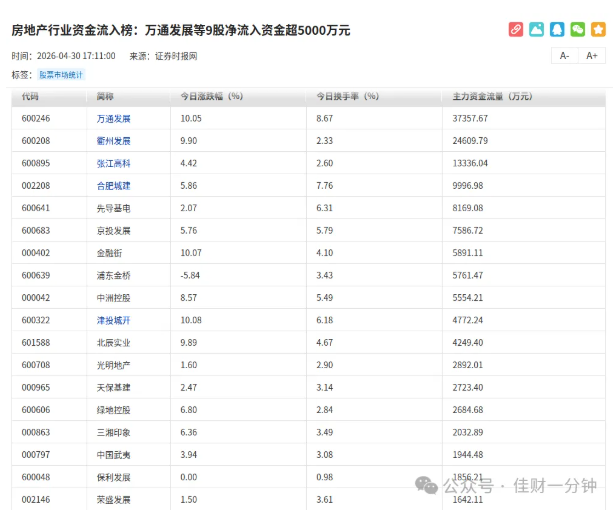Click the 荣盛发展 name cell
This screenshot has width=613, height=525.
pos(113,500)
